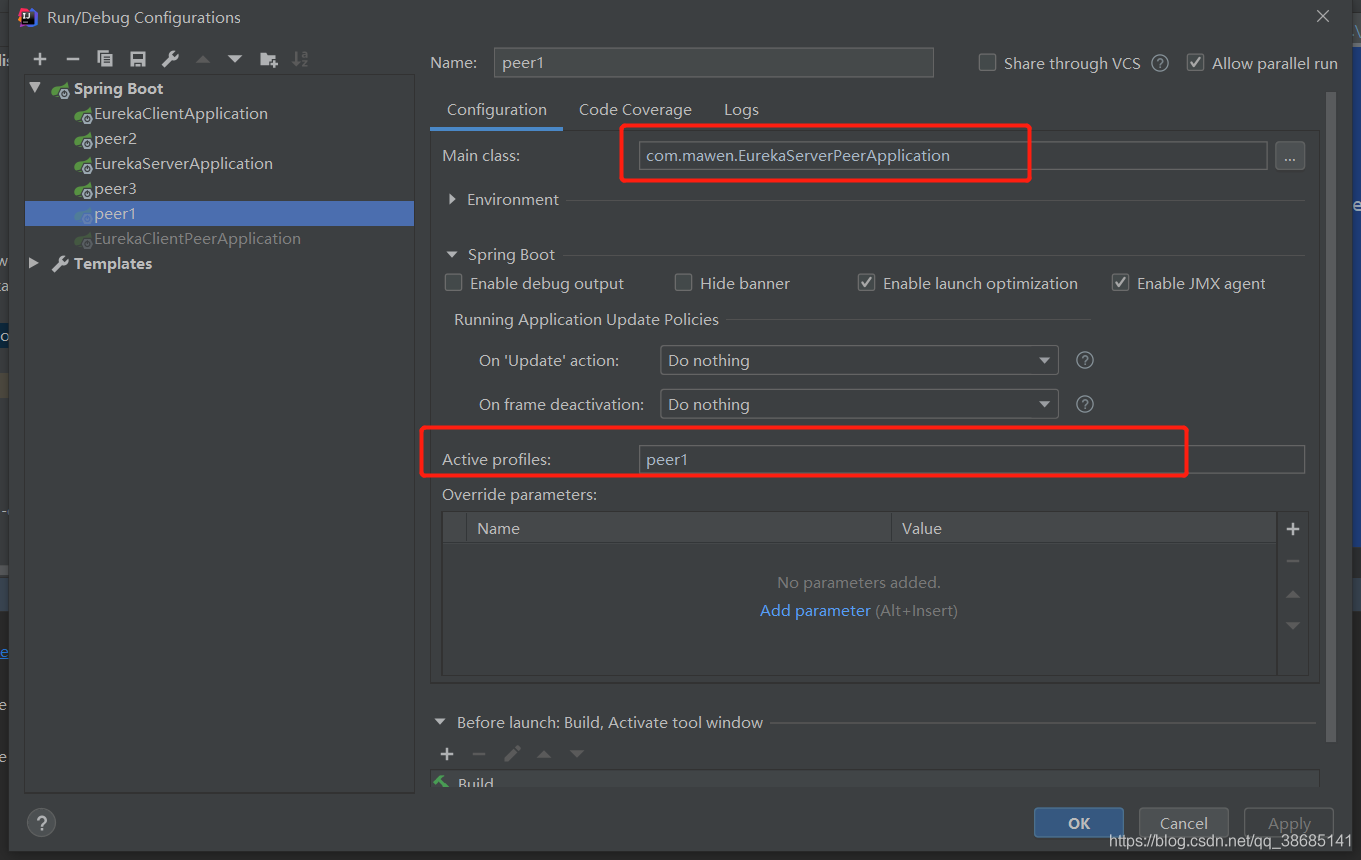
Task: Click the Main class input field
Action: (x=953, y=156)
